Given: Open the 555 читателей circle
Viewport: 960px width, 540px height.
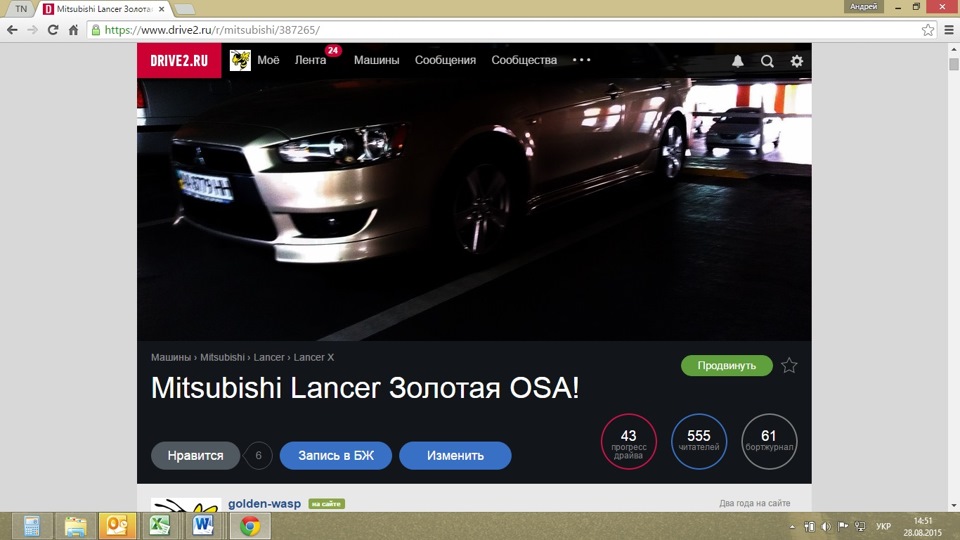Looking at the screenshot, I should click(699, 441).
